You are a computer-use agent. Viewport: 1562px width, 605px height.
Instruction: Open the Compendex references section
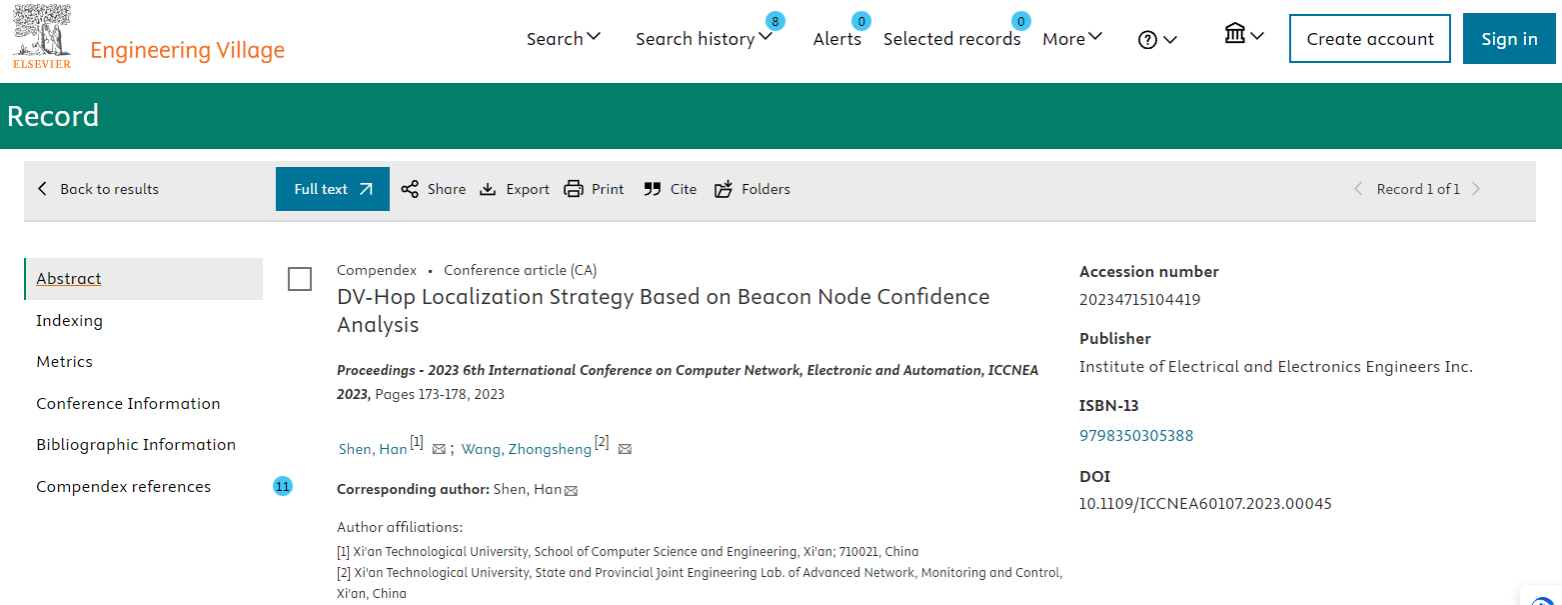pyautogui.click(x=124, y=487)
